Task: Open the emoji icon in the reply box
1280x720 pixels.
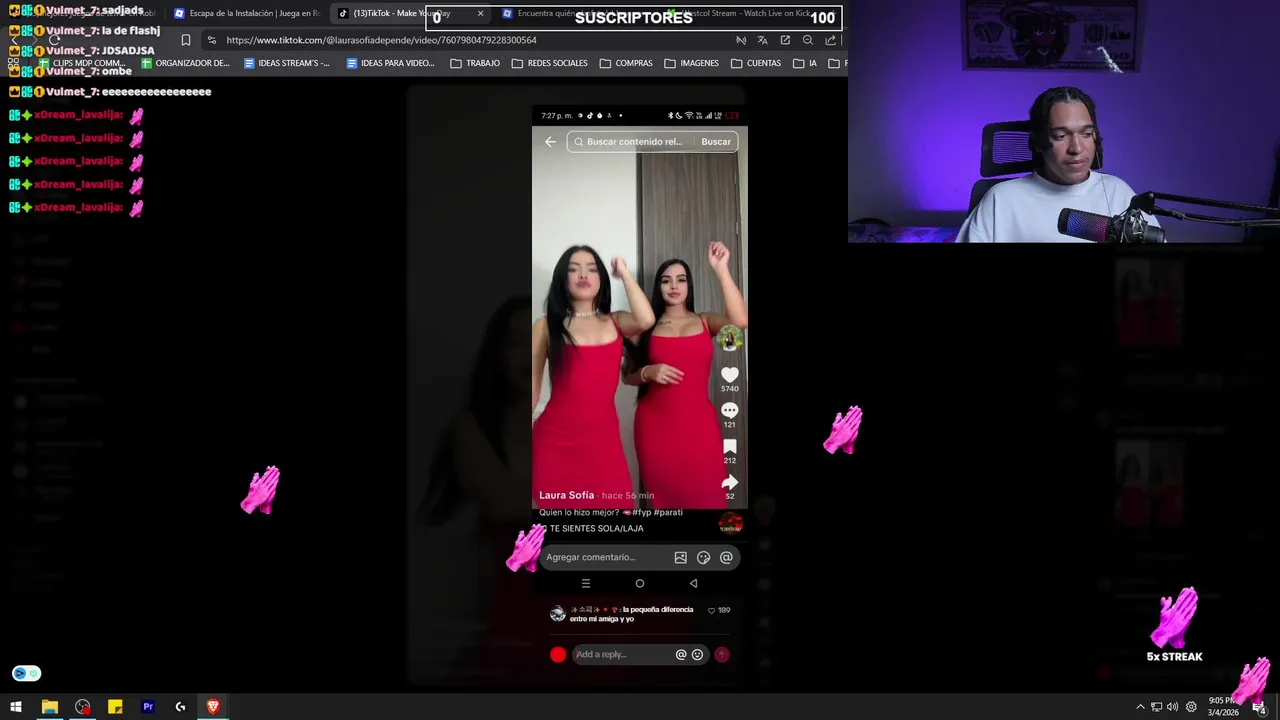Action: [x=698, y=654]
